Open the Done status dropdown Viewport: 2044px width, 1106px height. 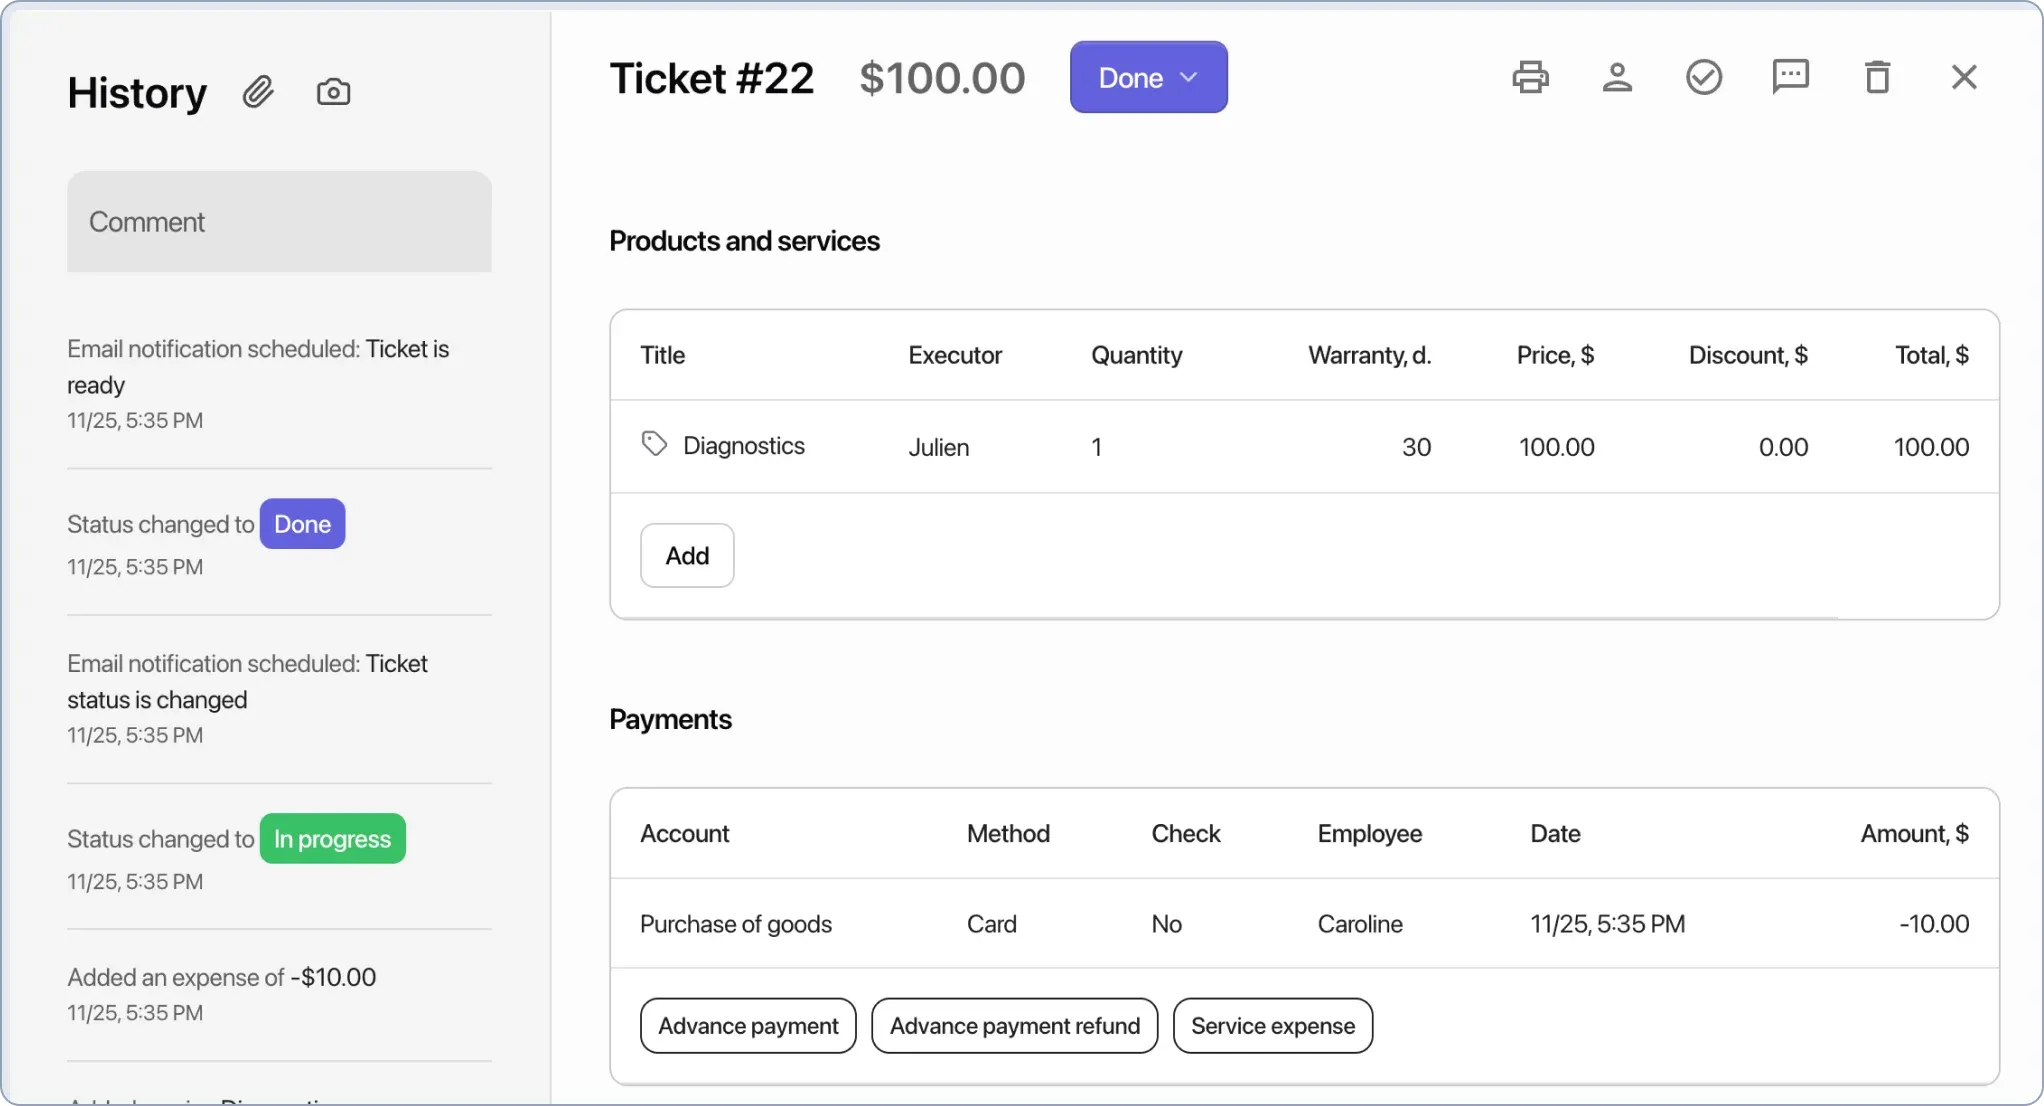(x=1147, y=77)
